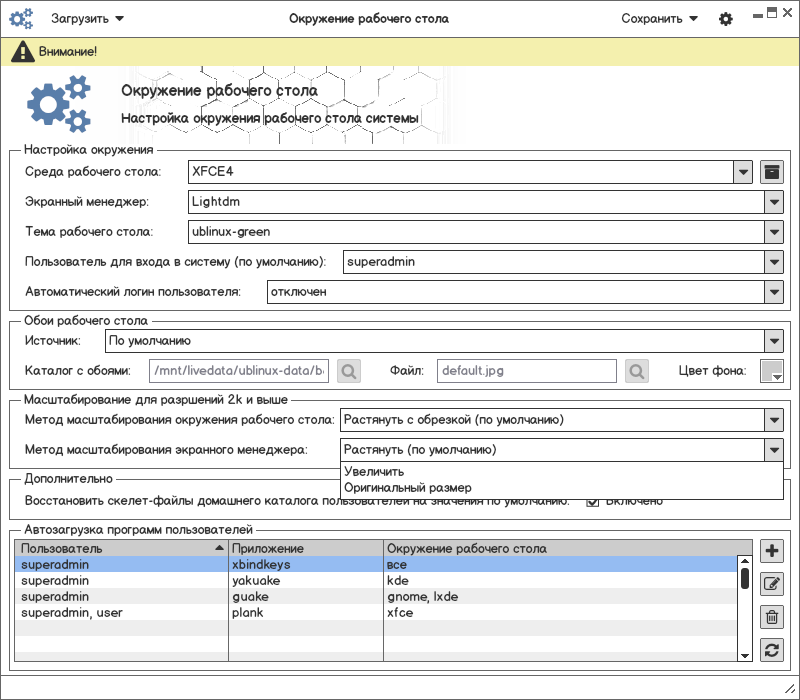Viewport: 800px width, 700px height.
Task: Edit the selected autostart entry
Action: pyautogui.click(x=771, y=584)
